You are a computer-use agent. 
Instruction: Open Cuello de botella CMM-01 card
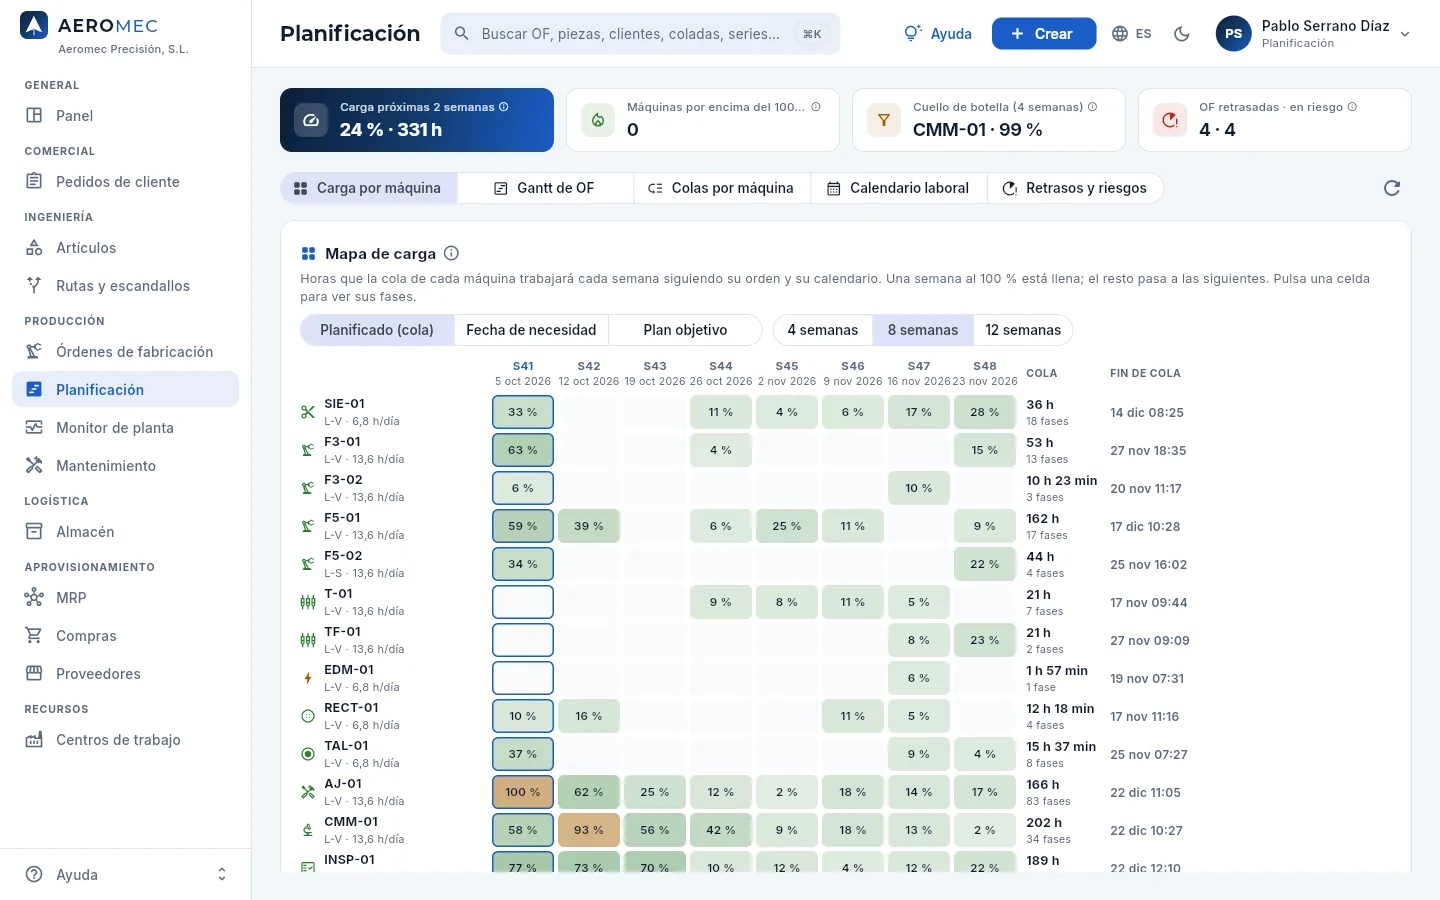coord(989,120)
